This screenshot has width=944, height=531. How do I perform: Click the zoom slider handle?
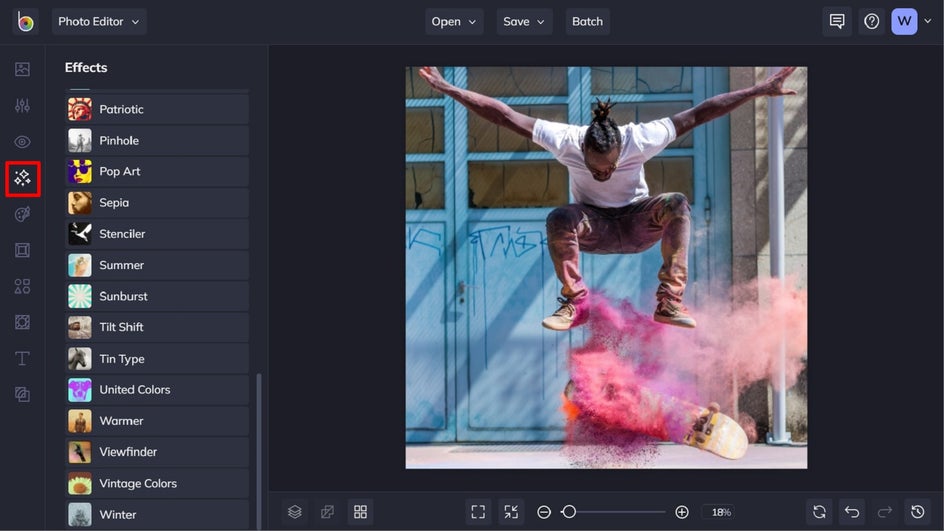[569, 512]
